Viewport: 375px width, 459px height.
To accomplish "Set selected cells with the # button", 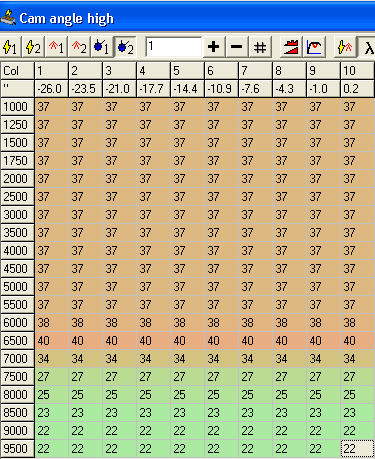I will click(260, 47).
